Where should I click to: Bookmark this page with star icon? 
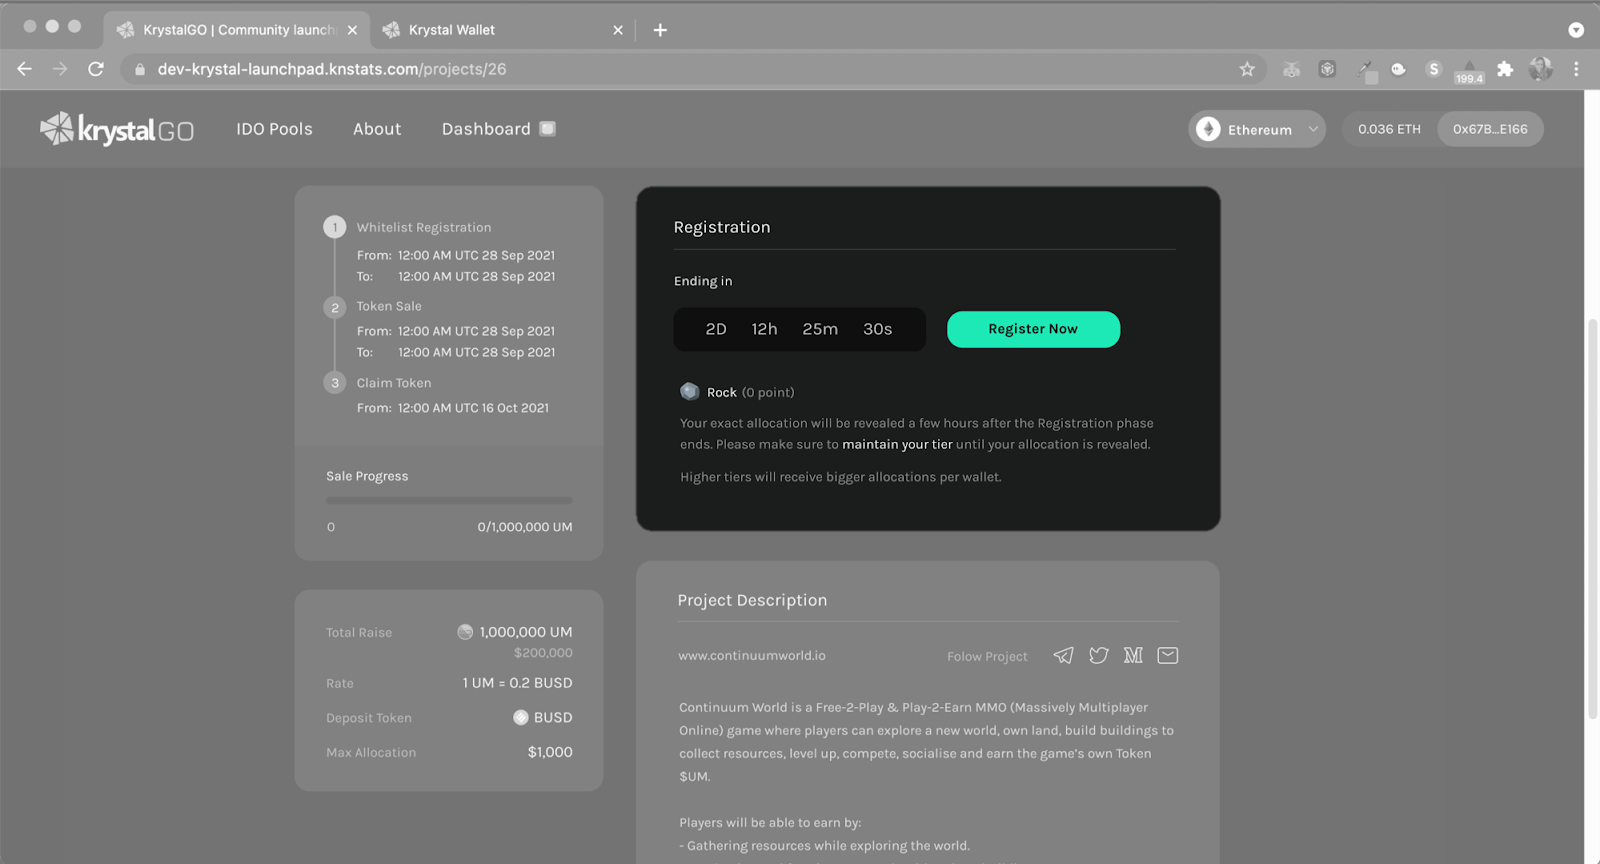(x=1246, y=69)
